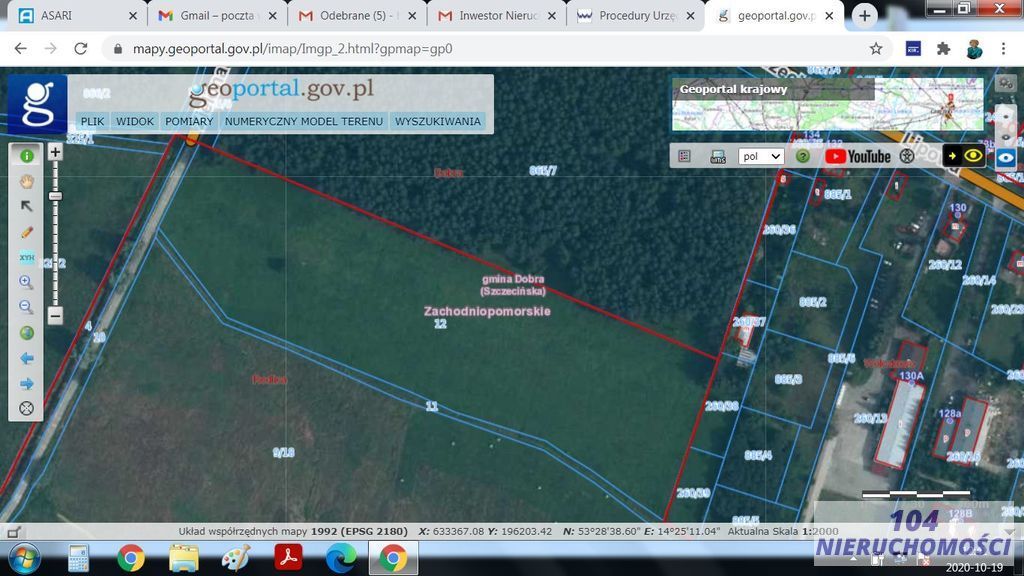1024x576 pixels.
Task: Open the 'pol' language dropdown
Action: (761, 156)
